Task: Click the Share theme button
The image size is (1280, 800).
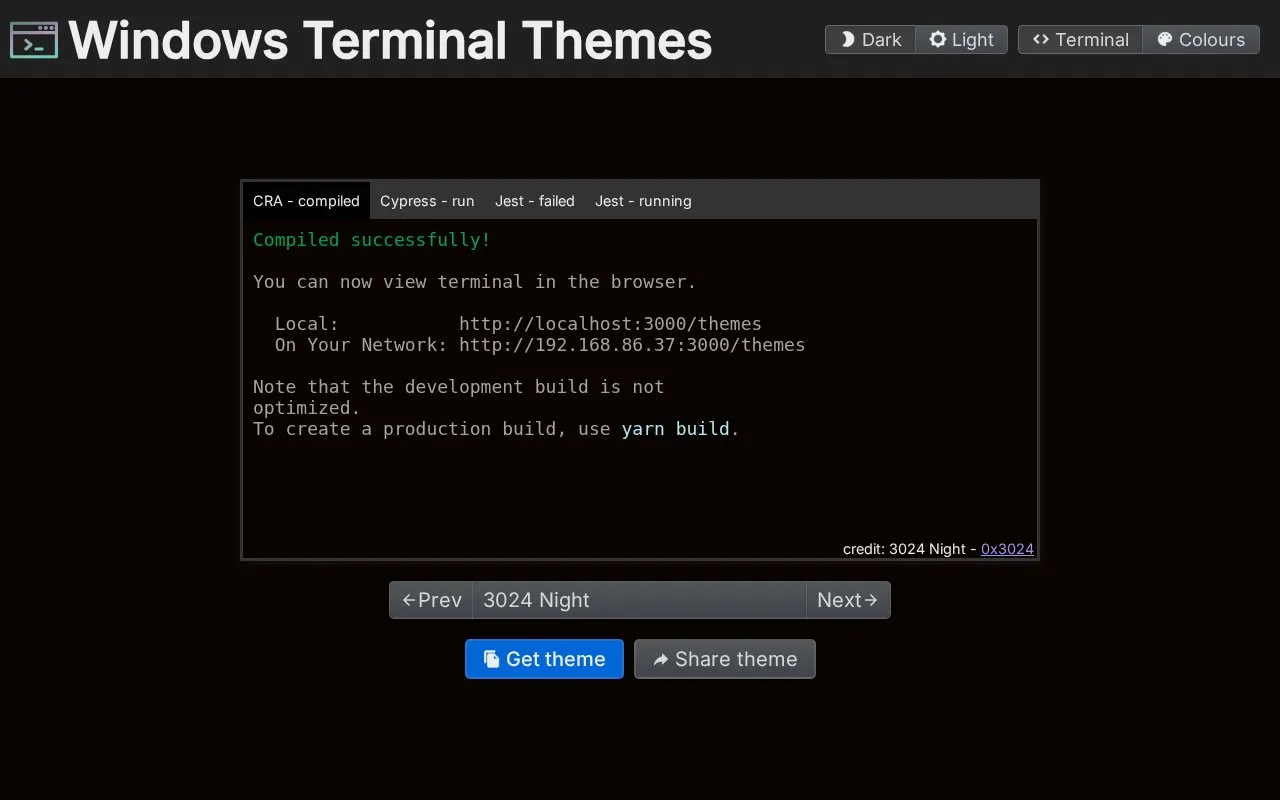Action: (x=725, y=659)
